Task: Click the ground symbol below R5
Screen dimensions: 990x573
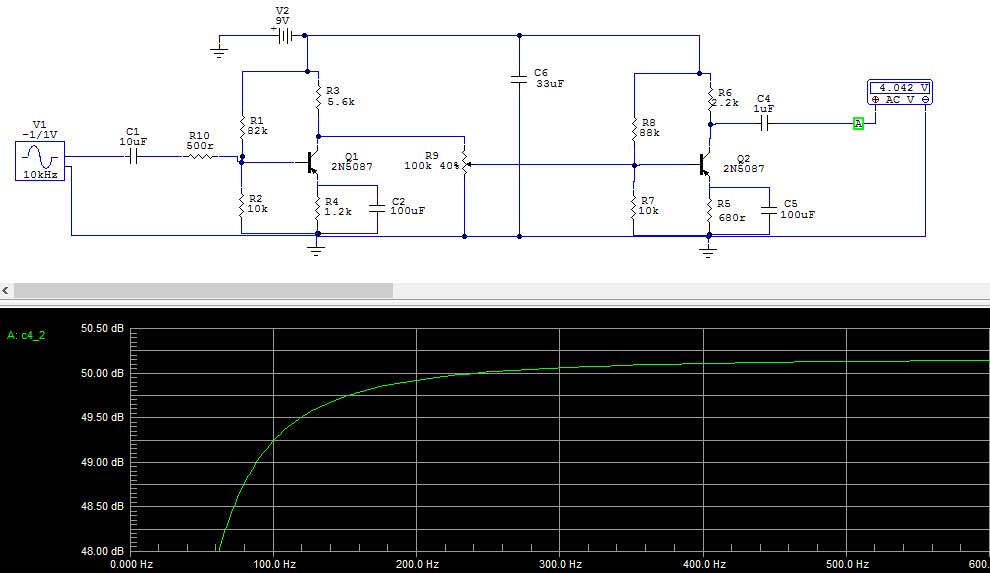Action: click(708, 252)
